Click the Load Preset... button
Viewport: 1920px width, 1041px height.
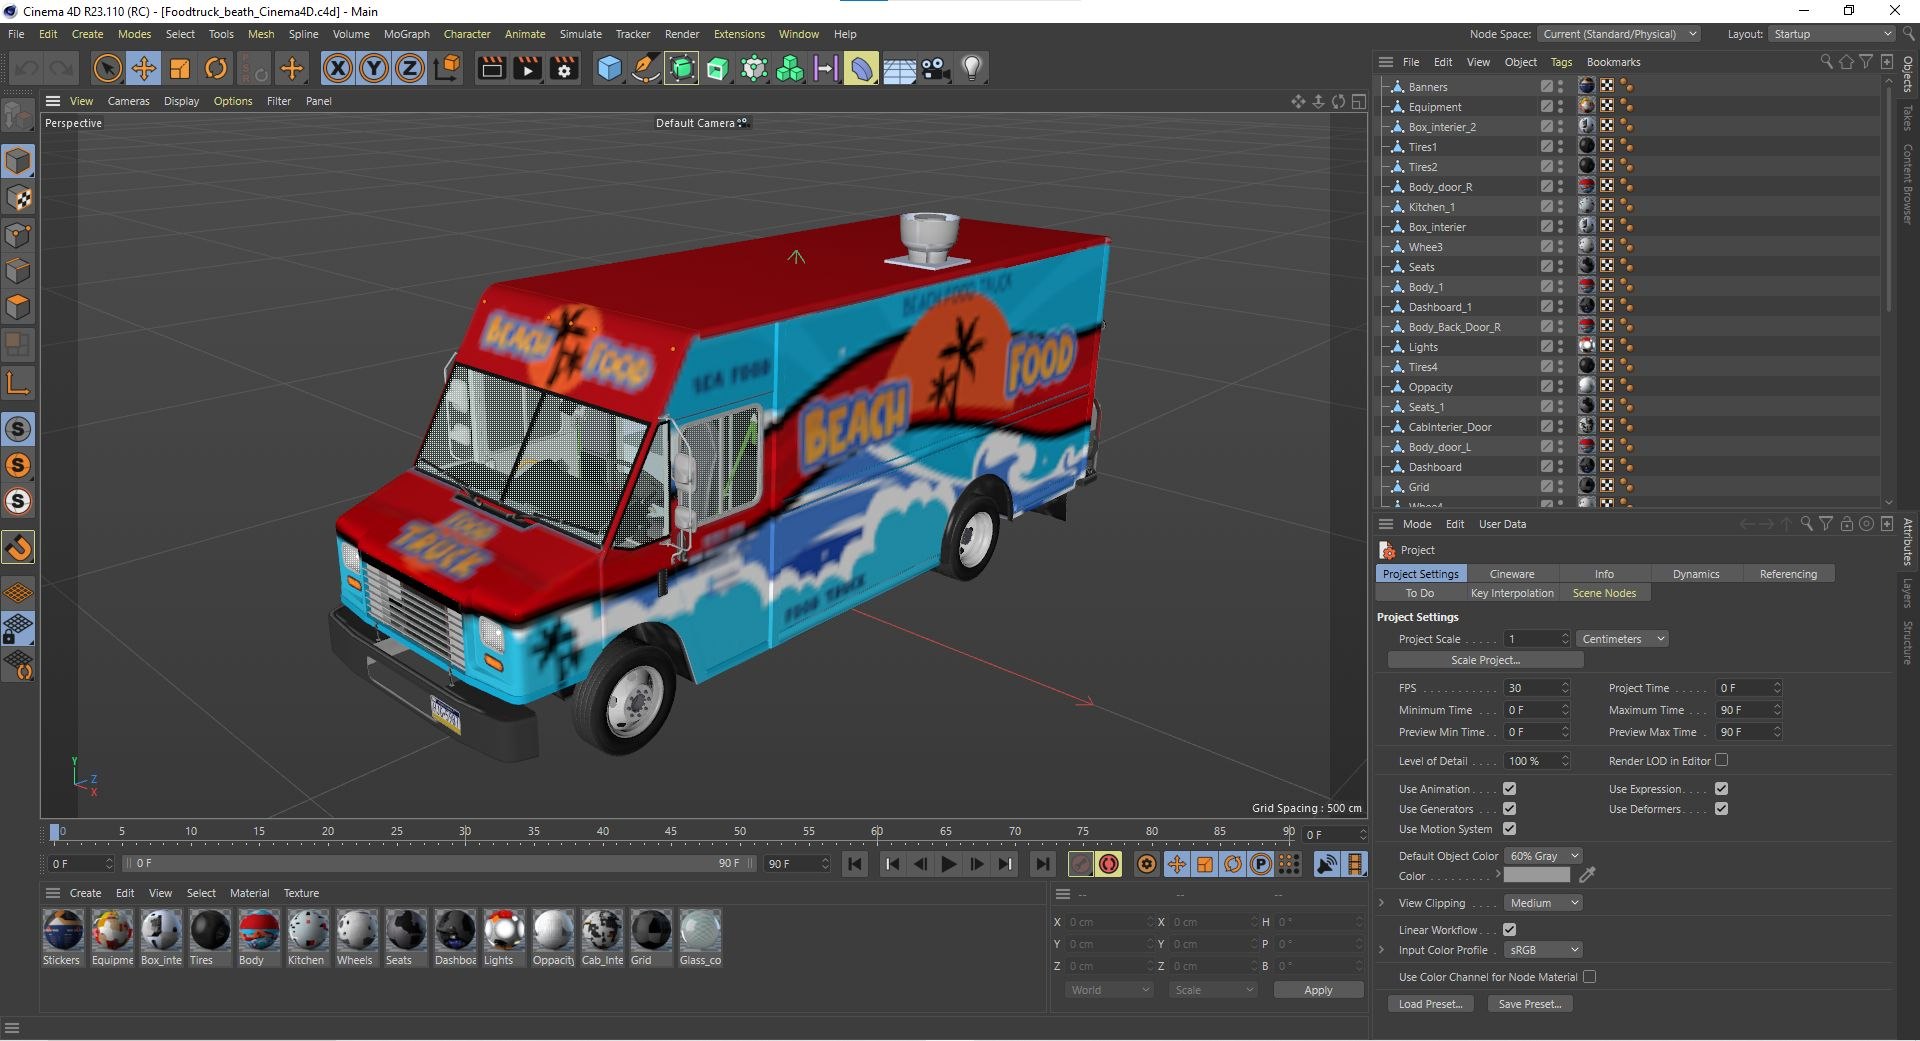click(x=1430, y=1004)
